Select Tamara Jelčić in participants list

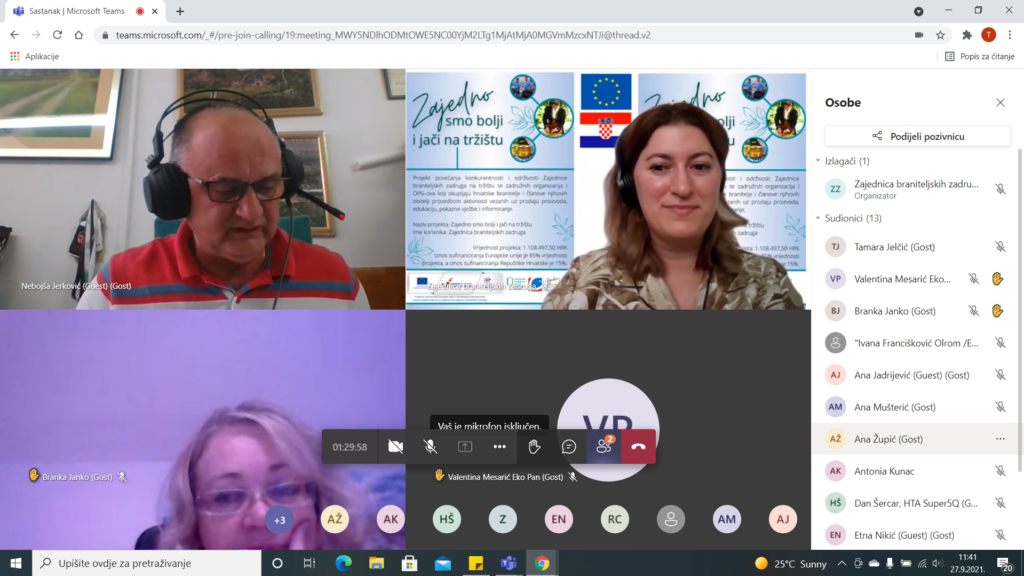click(895, 247)
